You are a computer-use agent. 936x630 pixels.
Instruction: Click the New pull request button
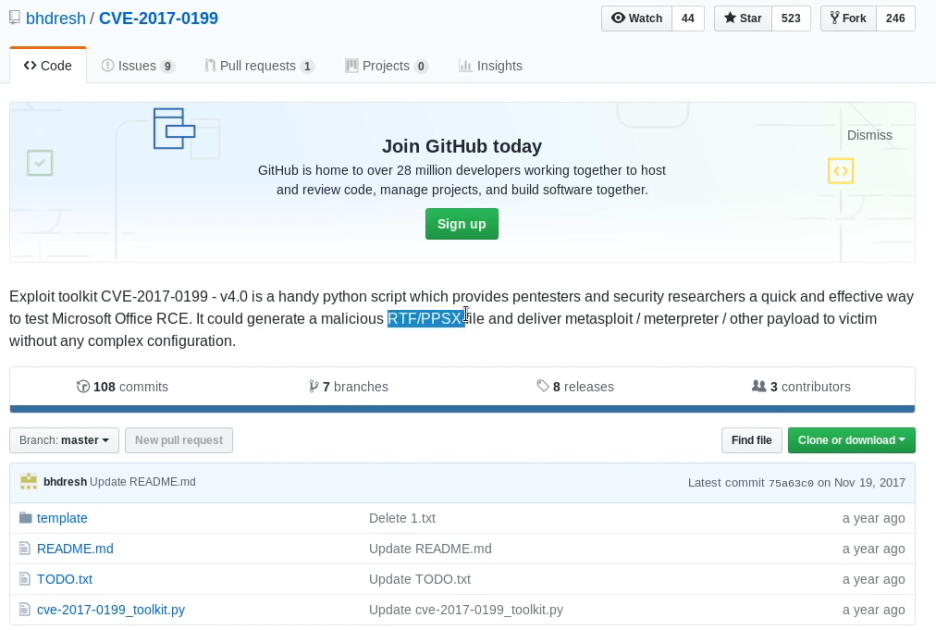pos(178,440)
